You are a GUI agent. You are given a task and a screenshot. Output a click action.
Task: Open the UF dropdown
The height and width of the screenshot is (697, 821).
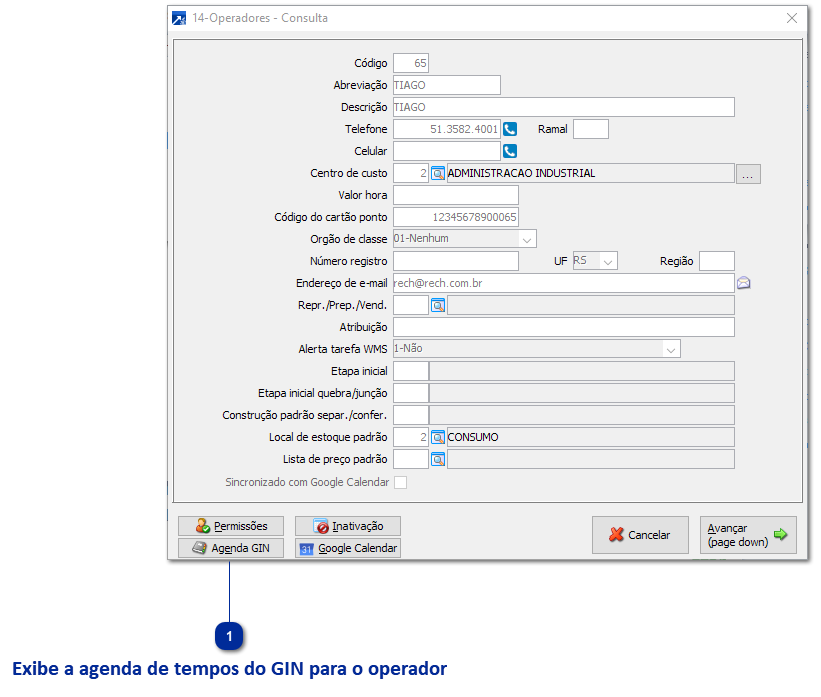pos(608,261)
